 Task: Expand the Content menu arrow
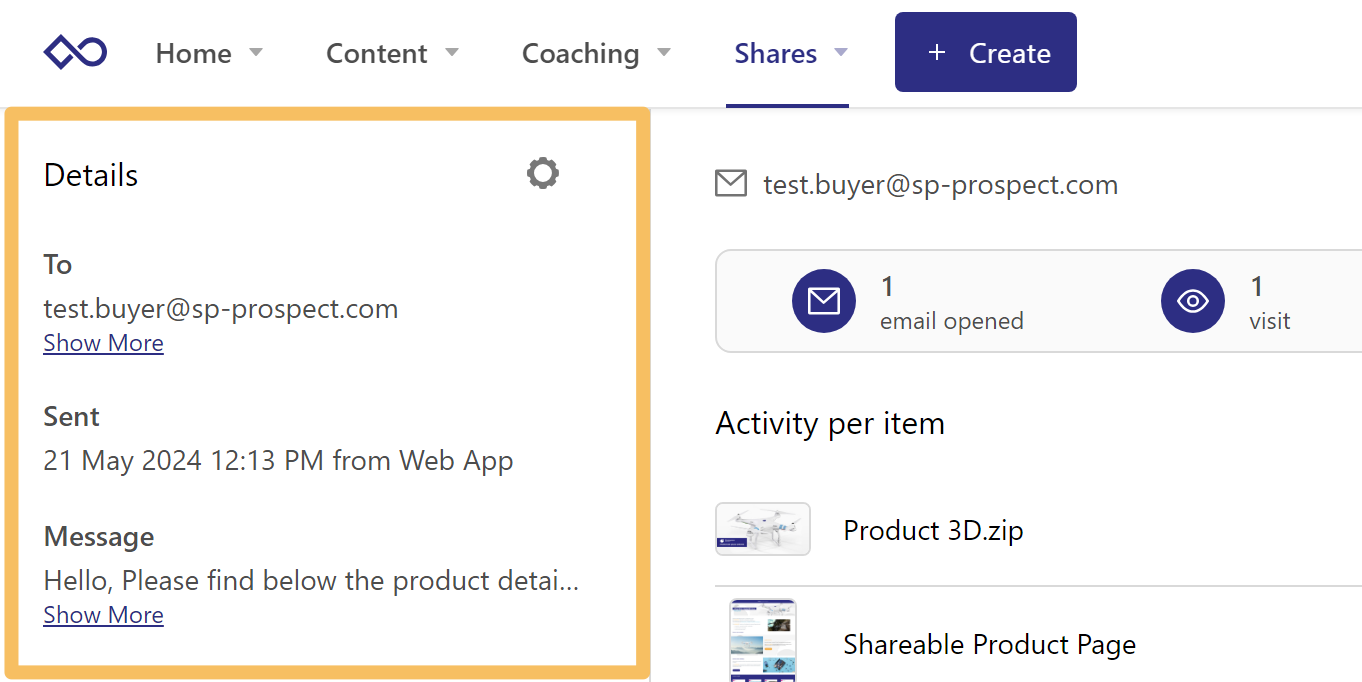point(452,52)
